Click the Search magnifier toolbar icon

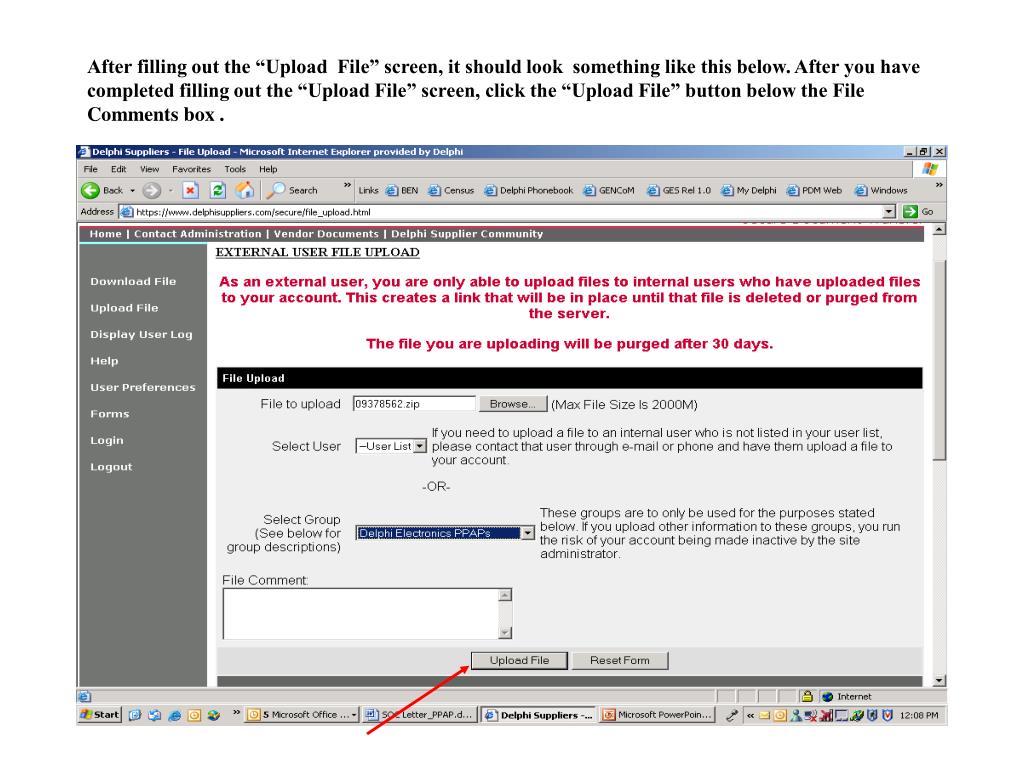pos(276,190)
